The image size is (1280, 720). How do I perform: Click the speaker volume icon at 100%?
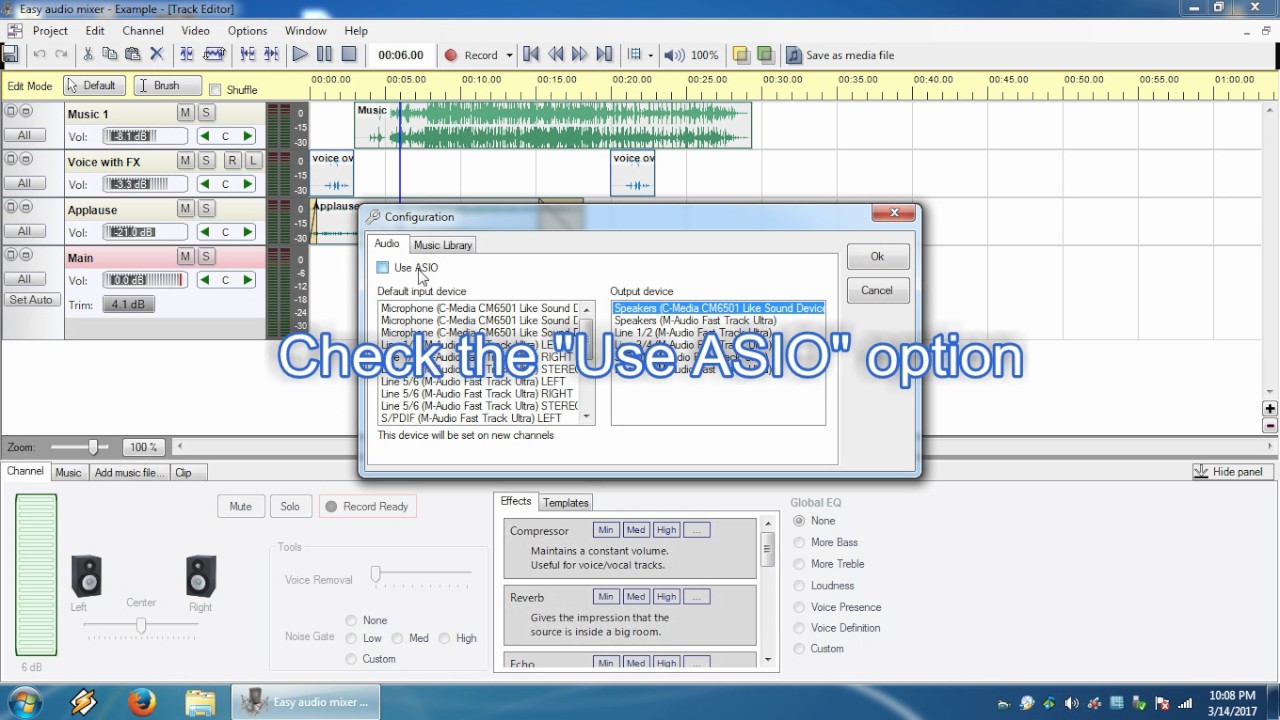675,55
